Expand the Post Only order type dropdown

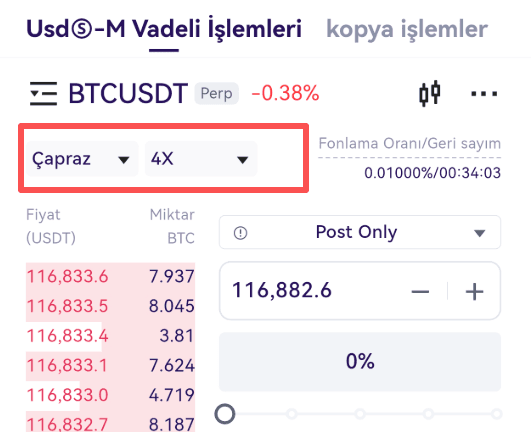360,232
